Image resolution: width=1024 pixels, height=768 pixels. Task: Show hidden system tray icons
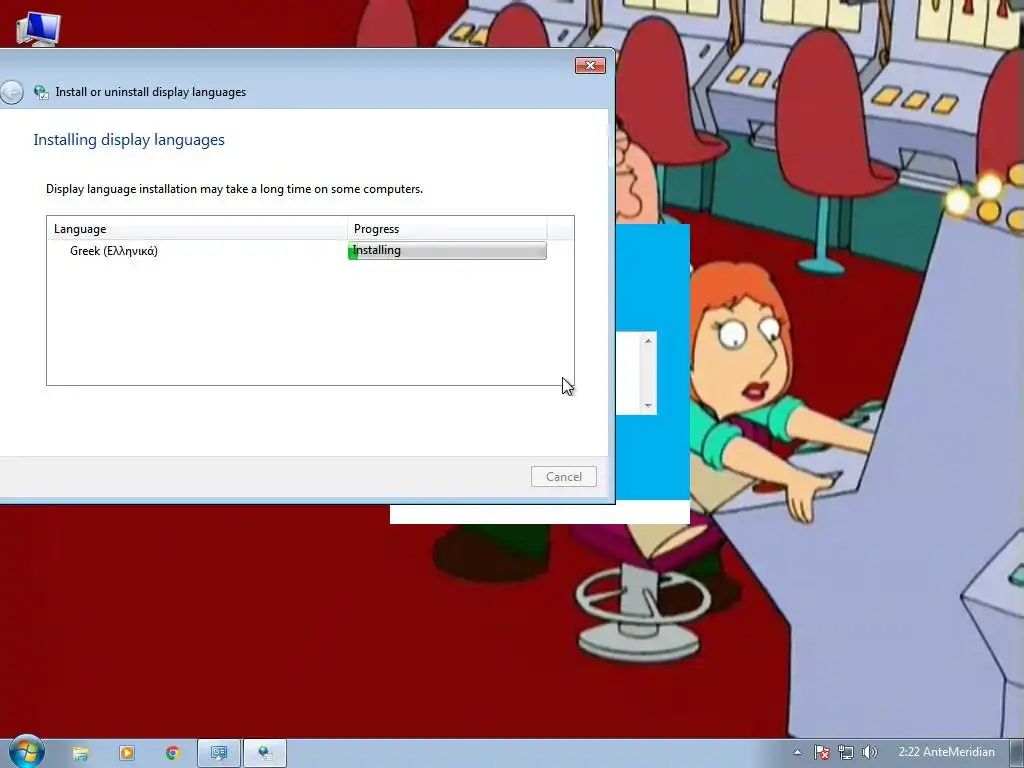tap(797, 752)
